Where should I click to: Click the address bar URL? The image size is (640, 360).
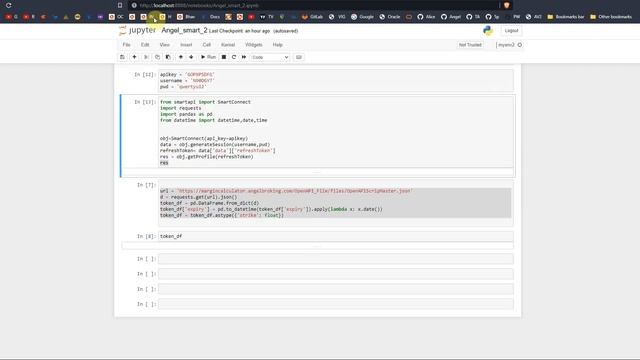click(x=199, y=5)
